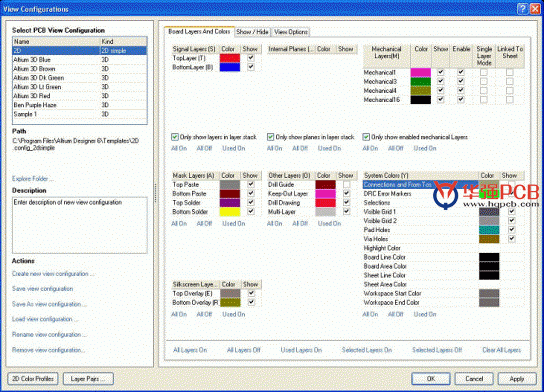Click the yellow Bottom Solder color swatch
This screenshot has width=544, height=392.
pyautogui.click(x=230, y=212)
